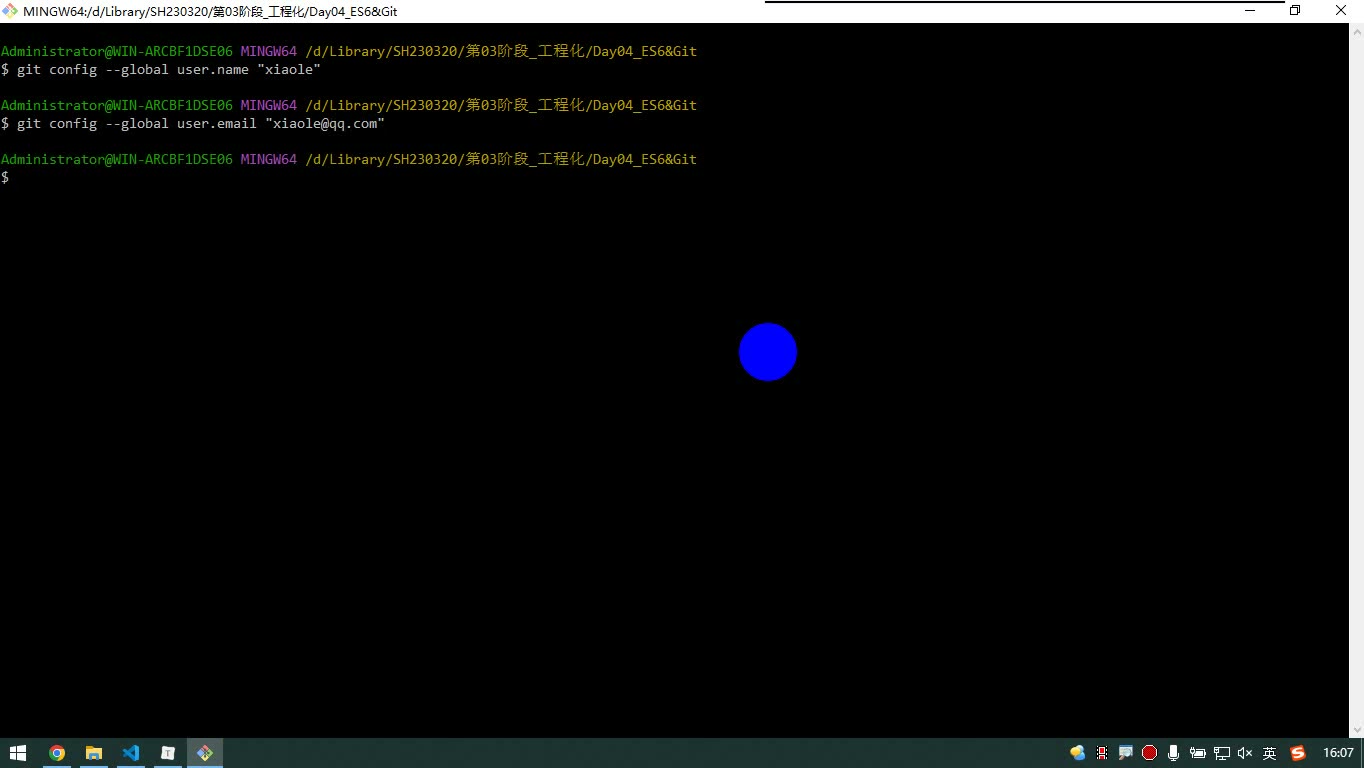Check battery power status in the tray
This screenshot has width=1364, height=768.
click(1197, 753)
